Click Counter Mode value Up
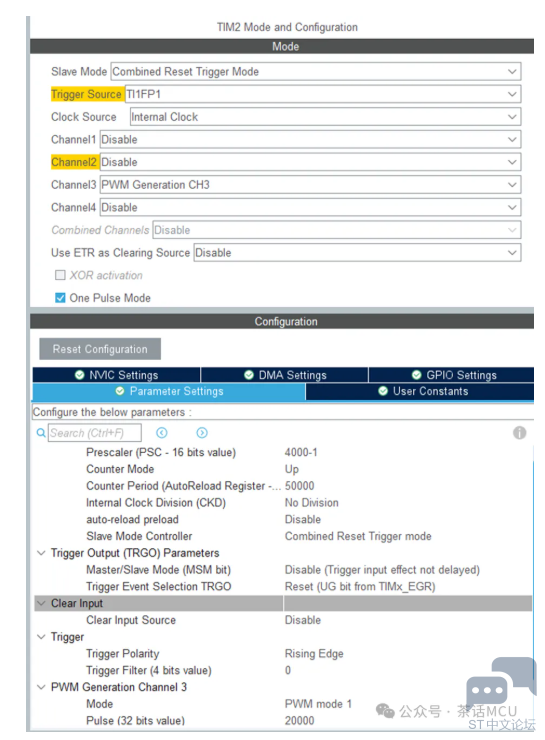 tap(292, 470)
